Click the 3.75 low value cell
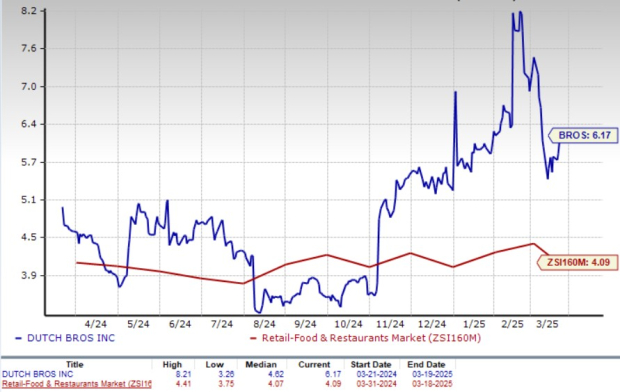620x392 pixels. pos(226,384)
